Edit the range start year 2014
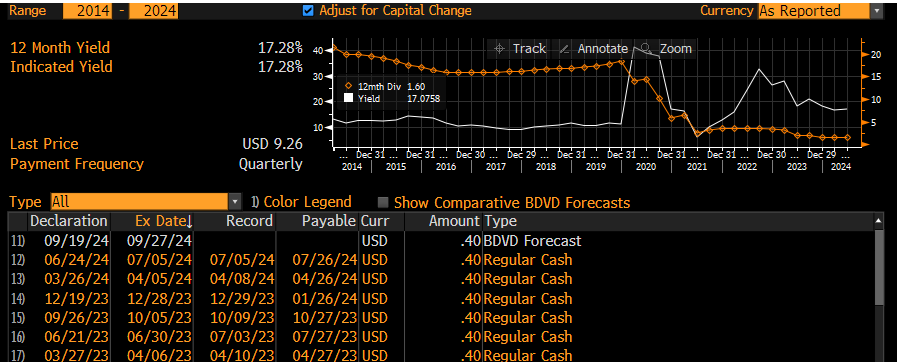The width and height of the screenshot is (897, 362). (x=87, y=11)
